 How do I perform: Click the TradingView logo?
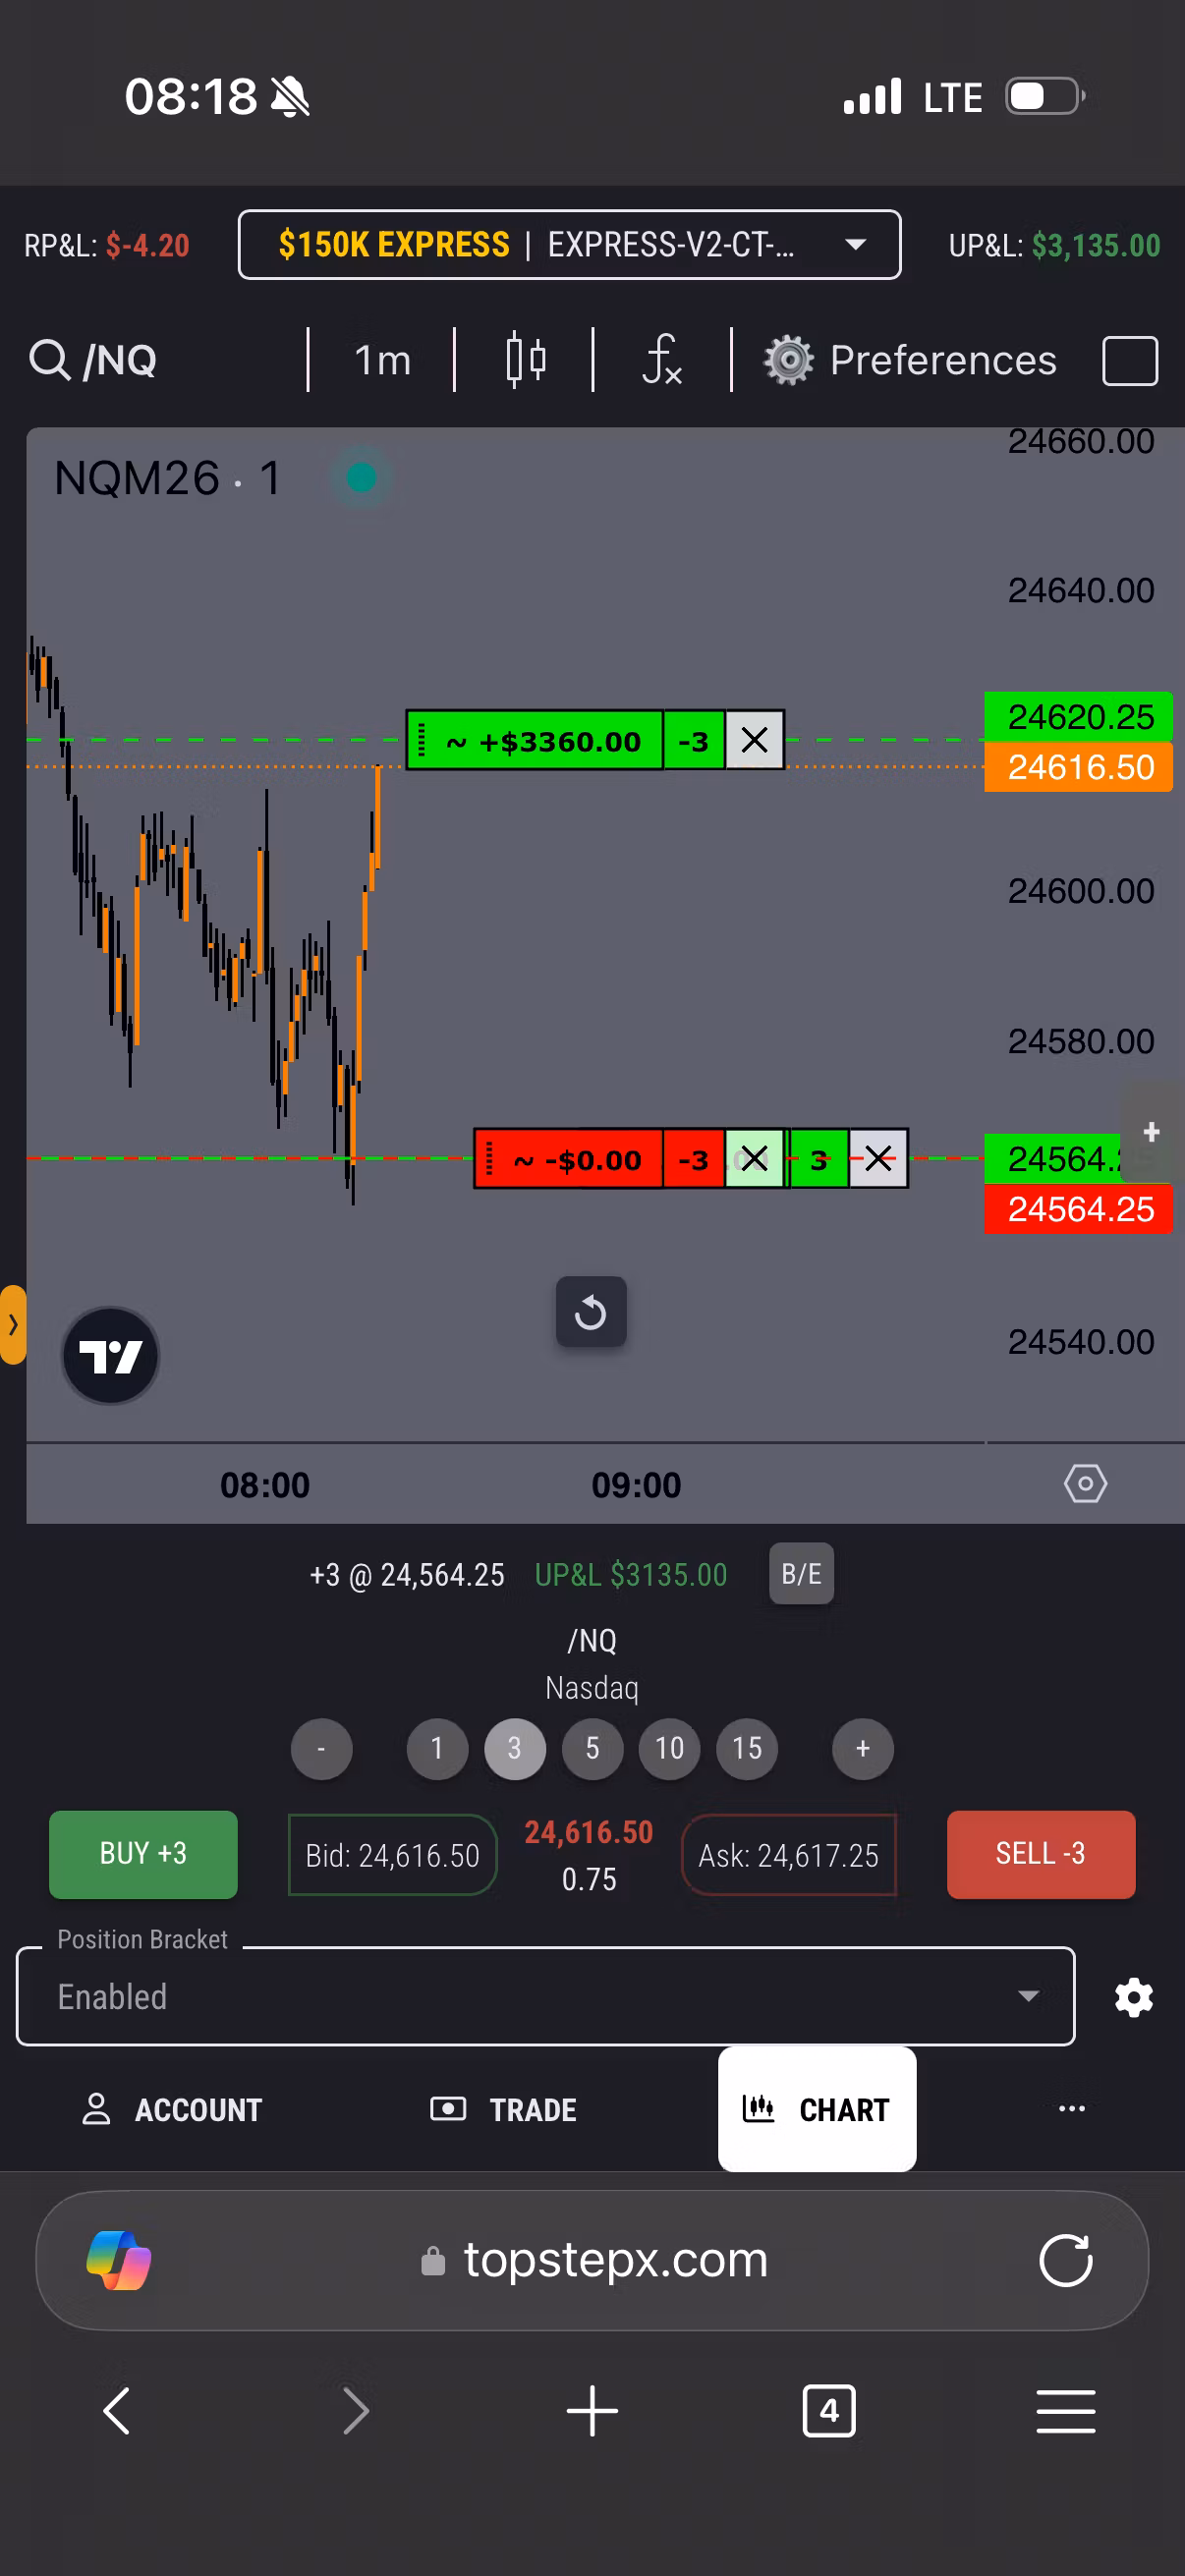tap(110, 1357)
